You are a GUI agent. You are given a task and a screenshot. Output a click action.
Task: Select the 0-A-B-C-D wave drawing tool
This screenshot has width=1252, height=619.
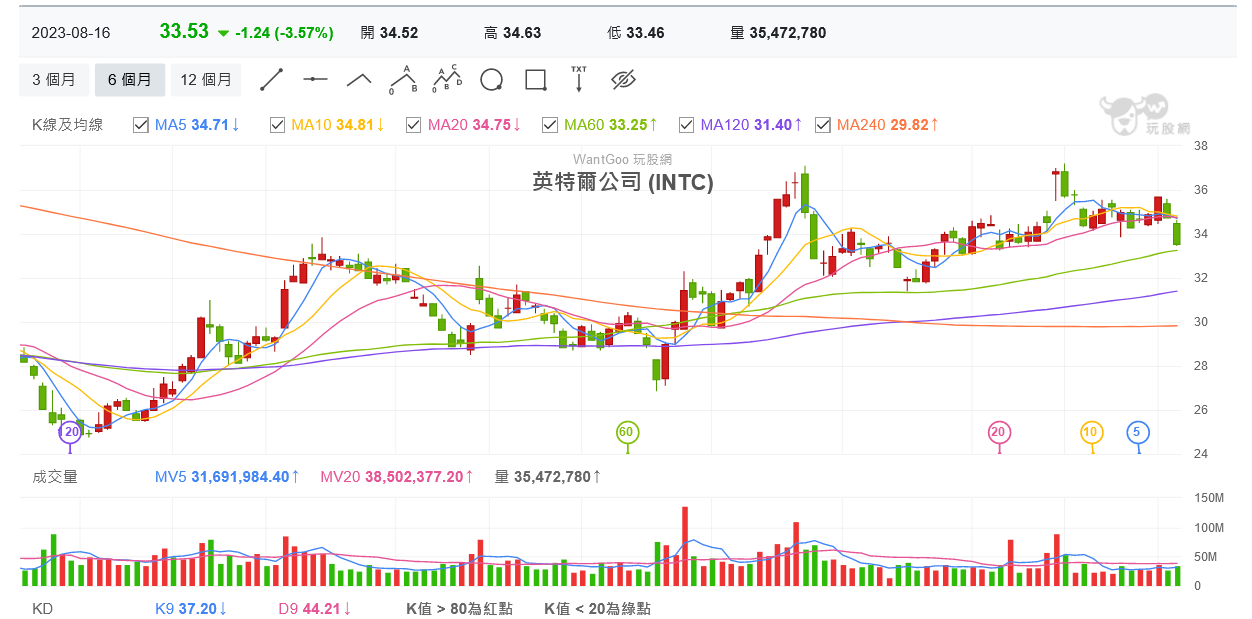pyautogui.click(x=447, y=80)
